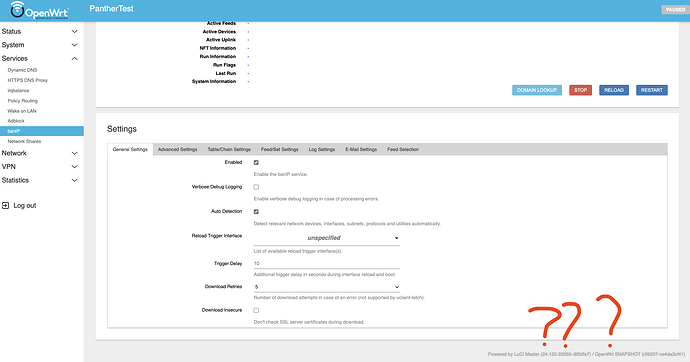Expand the Statistics menu chevron
Screen dimensions: 690x362
coord(74,180)
